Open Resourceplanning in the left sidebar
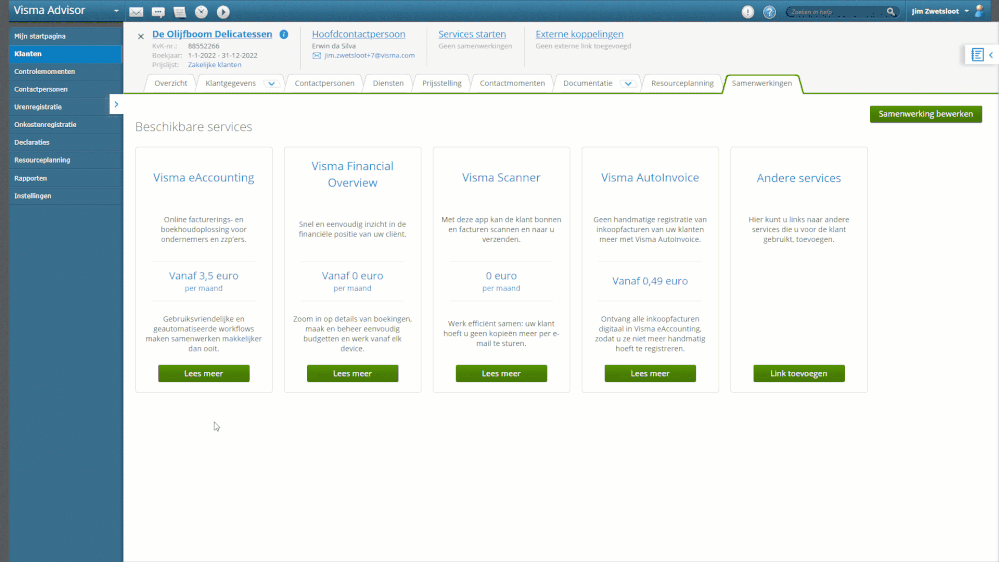 tap(66, 160)
